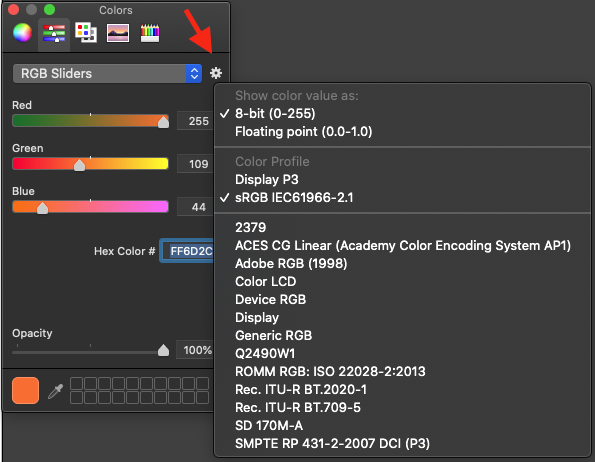Screen dimensions: 595x462
Task: Select Device RGB profile
Action: pyautogui.click(x=402, y=300)
